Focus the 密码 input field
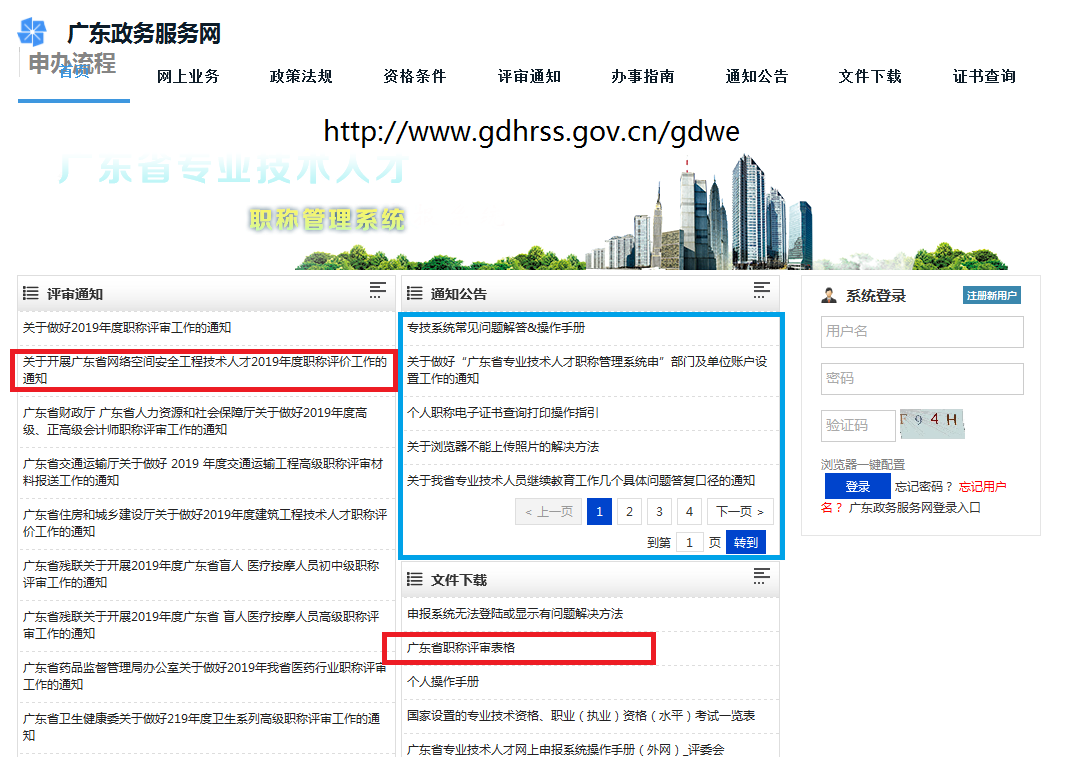The width and height of the screenshot is (1090, 757). (x=922, y=379)
